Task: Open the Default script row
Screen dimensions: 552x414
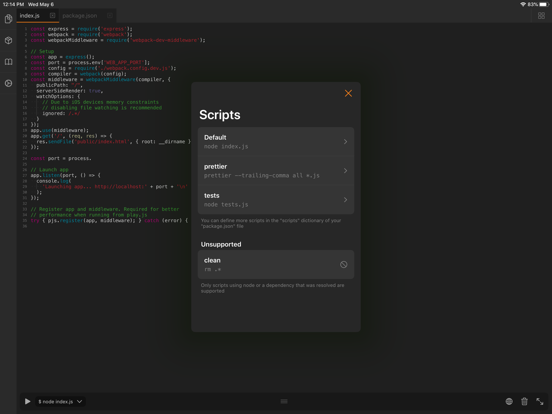Action: pyautogui.click(x=276, y=142)
